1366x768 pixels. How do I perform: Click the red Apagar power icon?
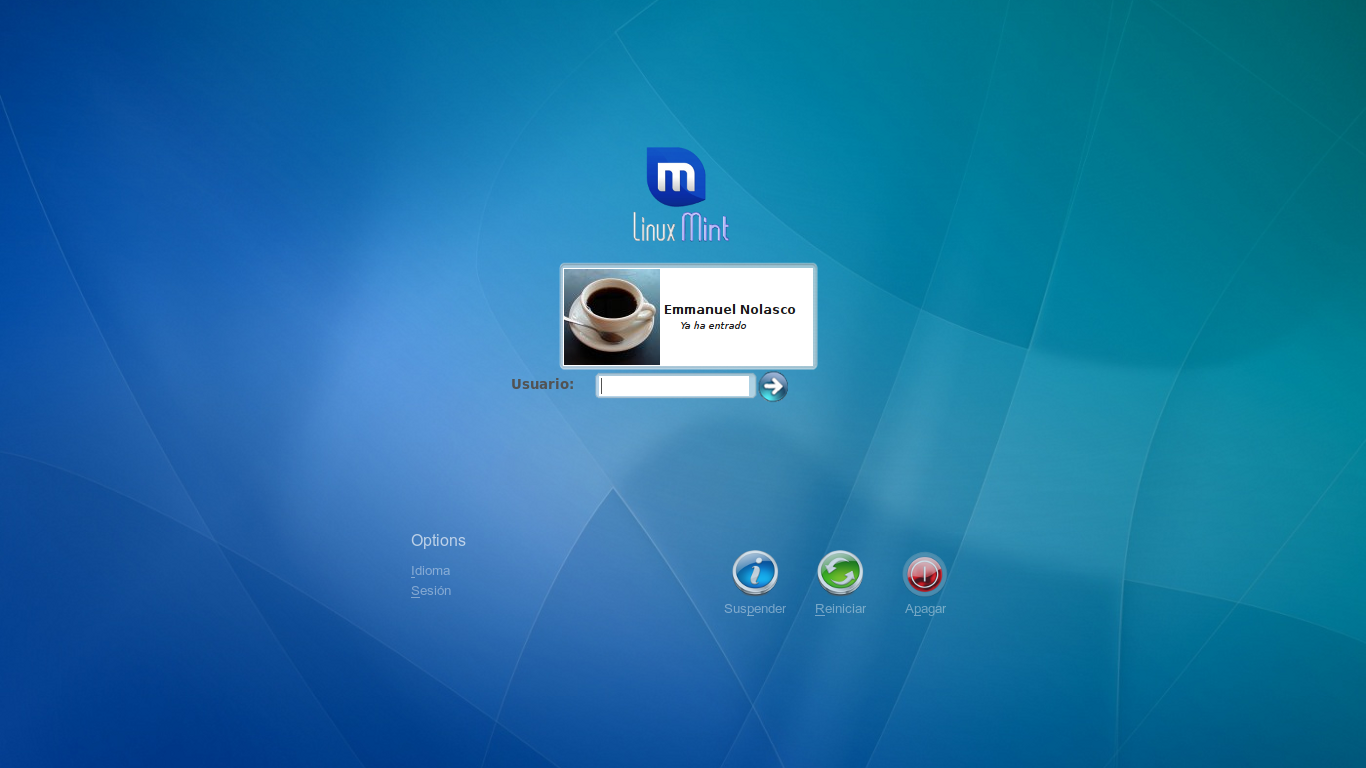click(x=924, y=574)
